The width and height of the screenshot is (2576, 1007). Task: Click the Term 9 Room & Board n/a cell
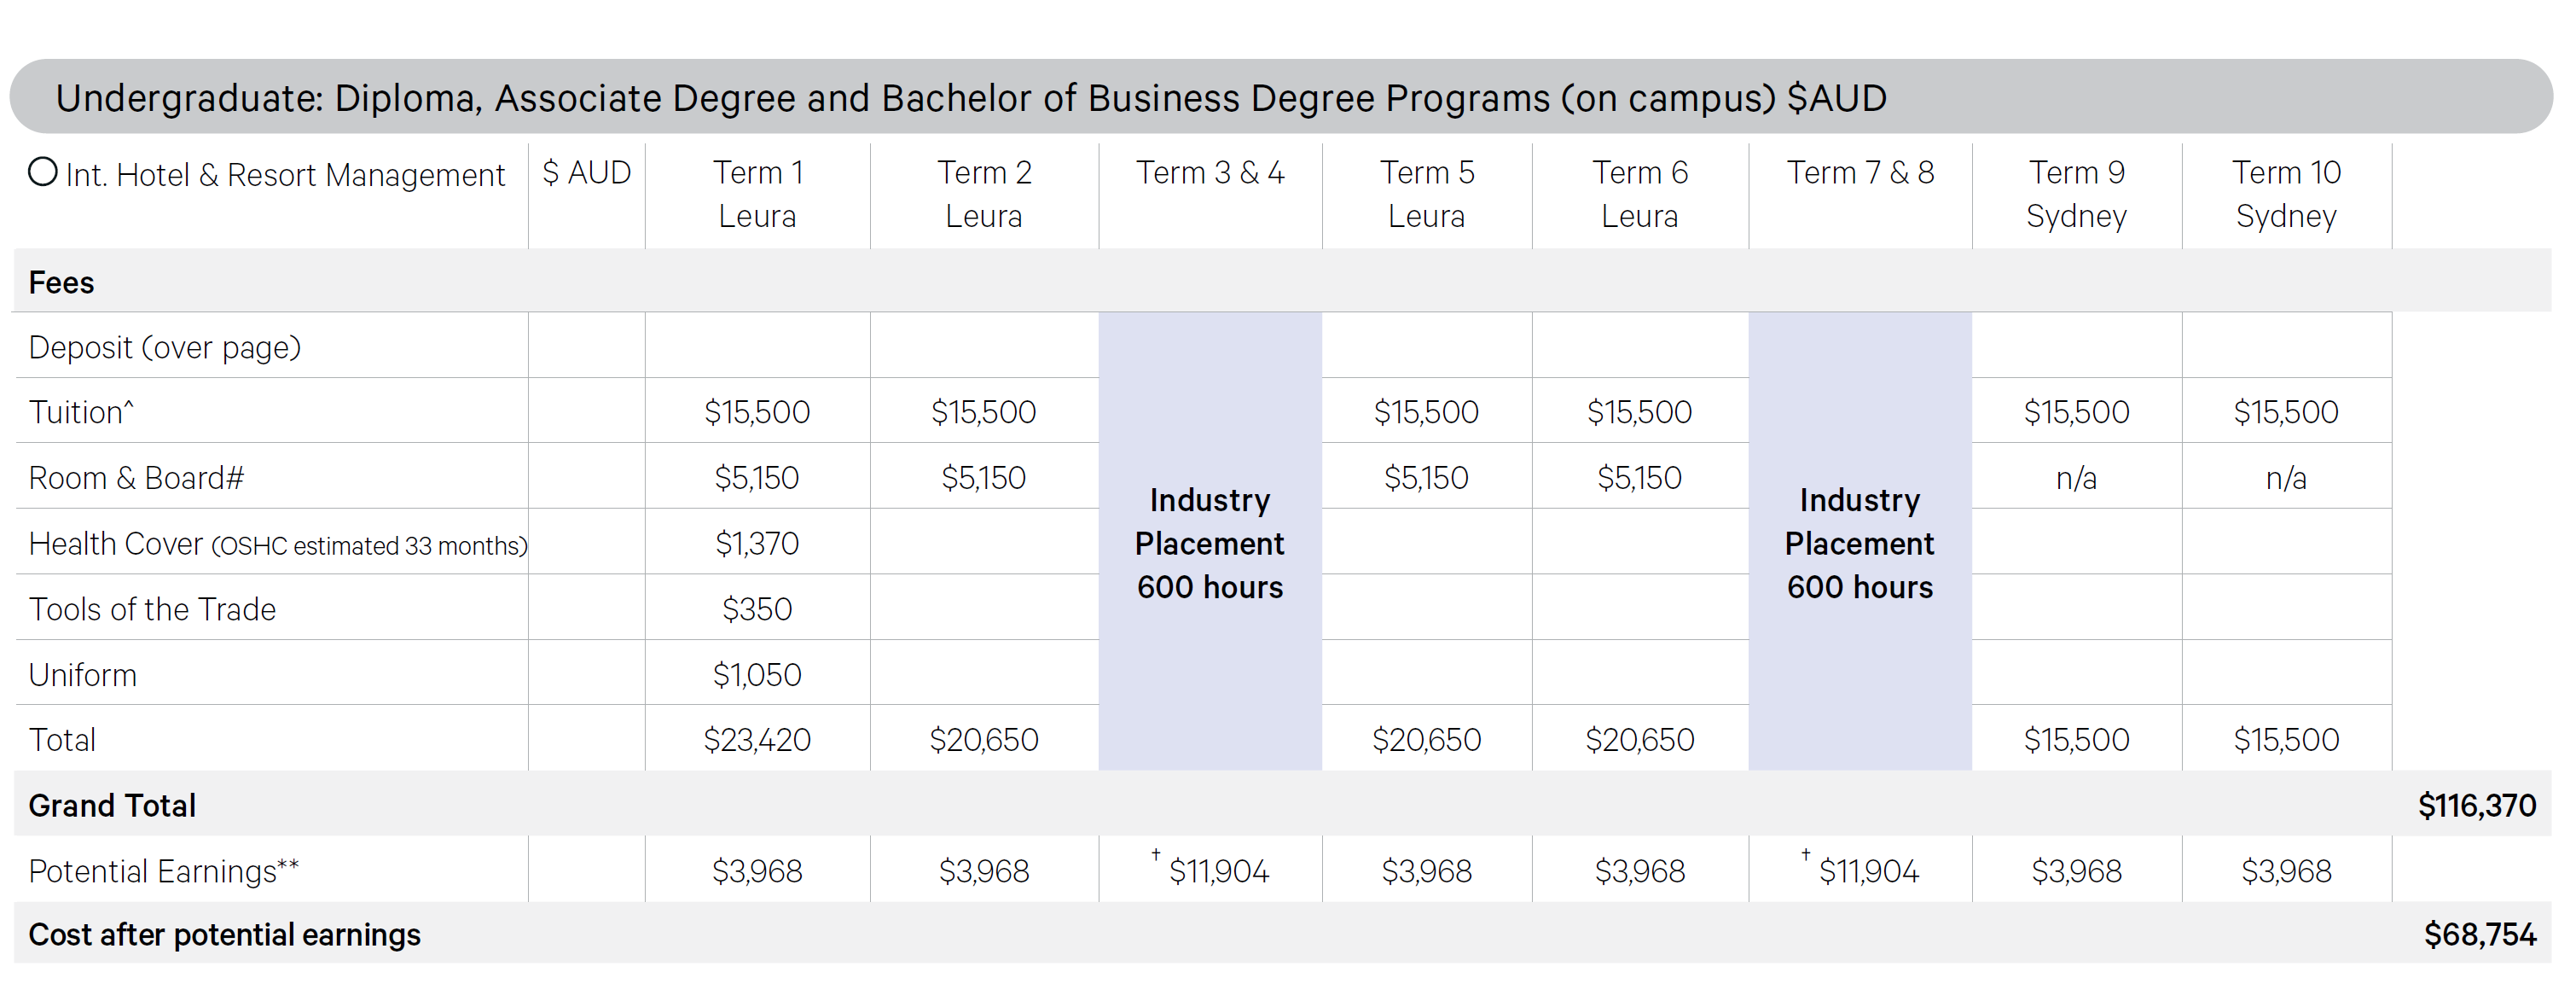(x=2076, y=478)
